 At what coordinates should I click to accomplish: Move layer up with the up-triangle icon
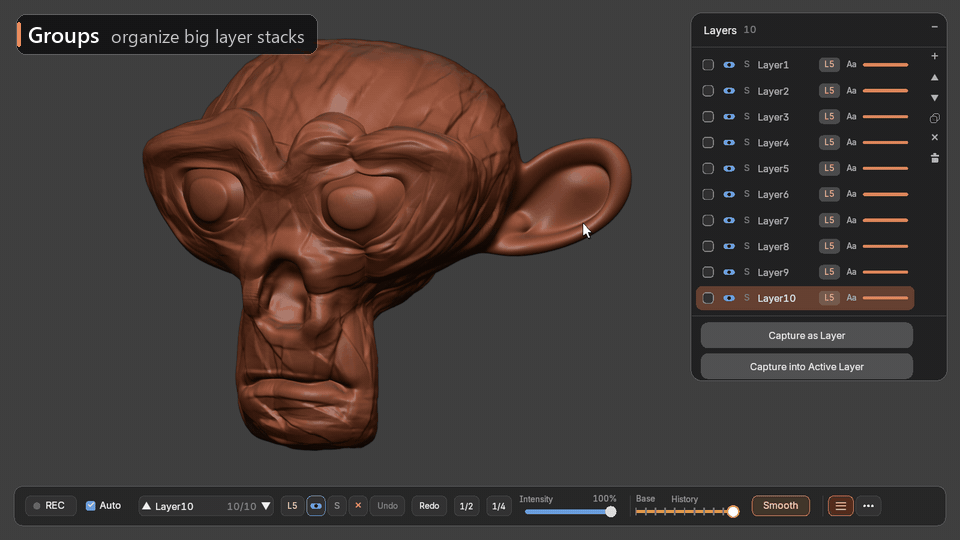point(934,78)
